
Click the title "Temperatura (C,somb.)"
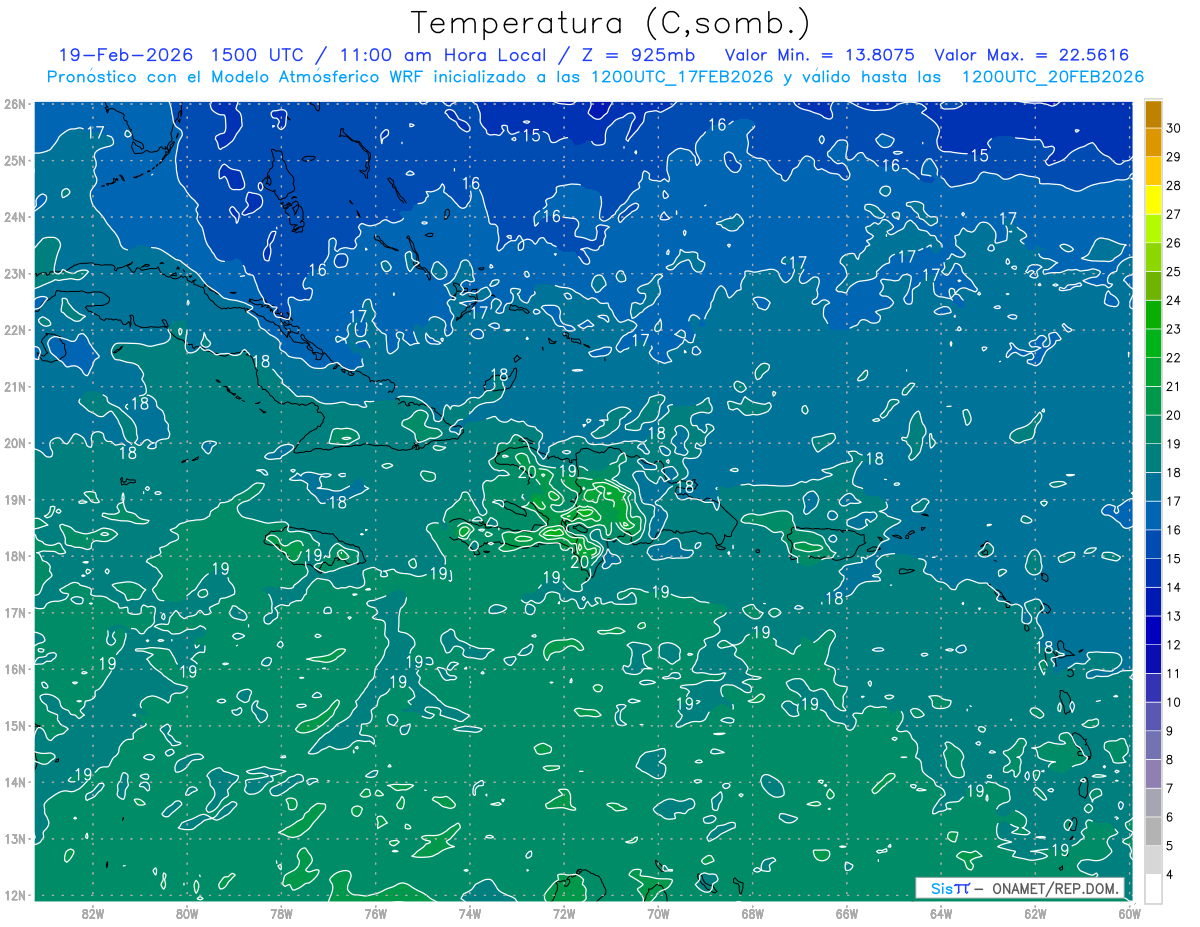[611, 23]
